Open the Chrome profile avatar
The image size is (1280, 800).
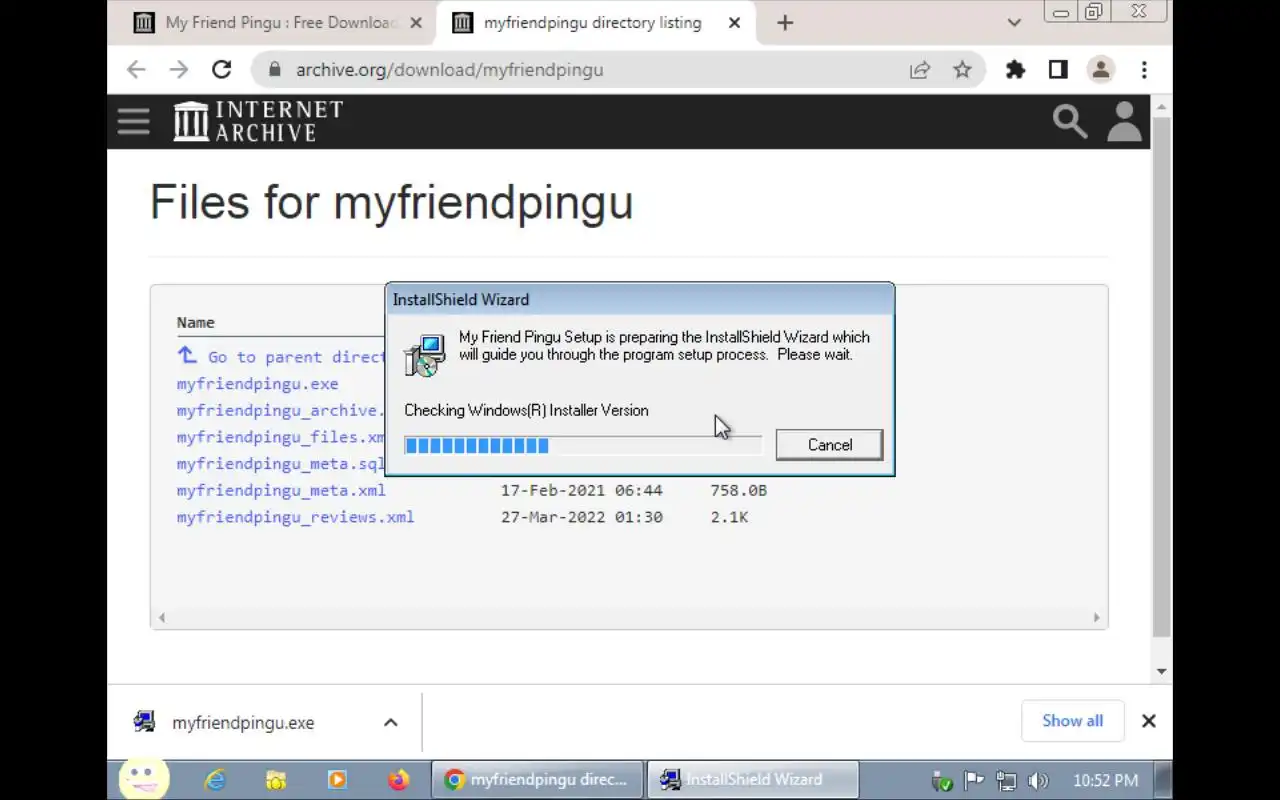click(1101, 70)
